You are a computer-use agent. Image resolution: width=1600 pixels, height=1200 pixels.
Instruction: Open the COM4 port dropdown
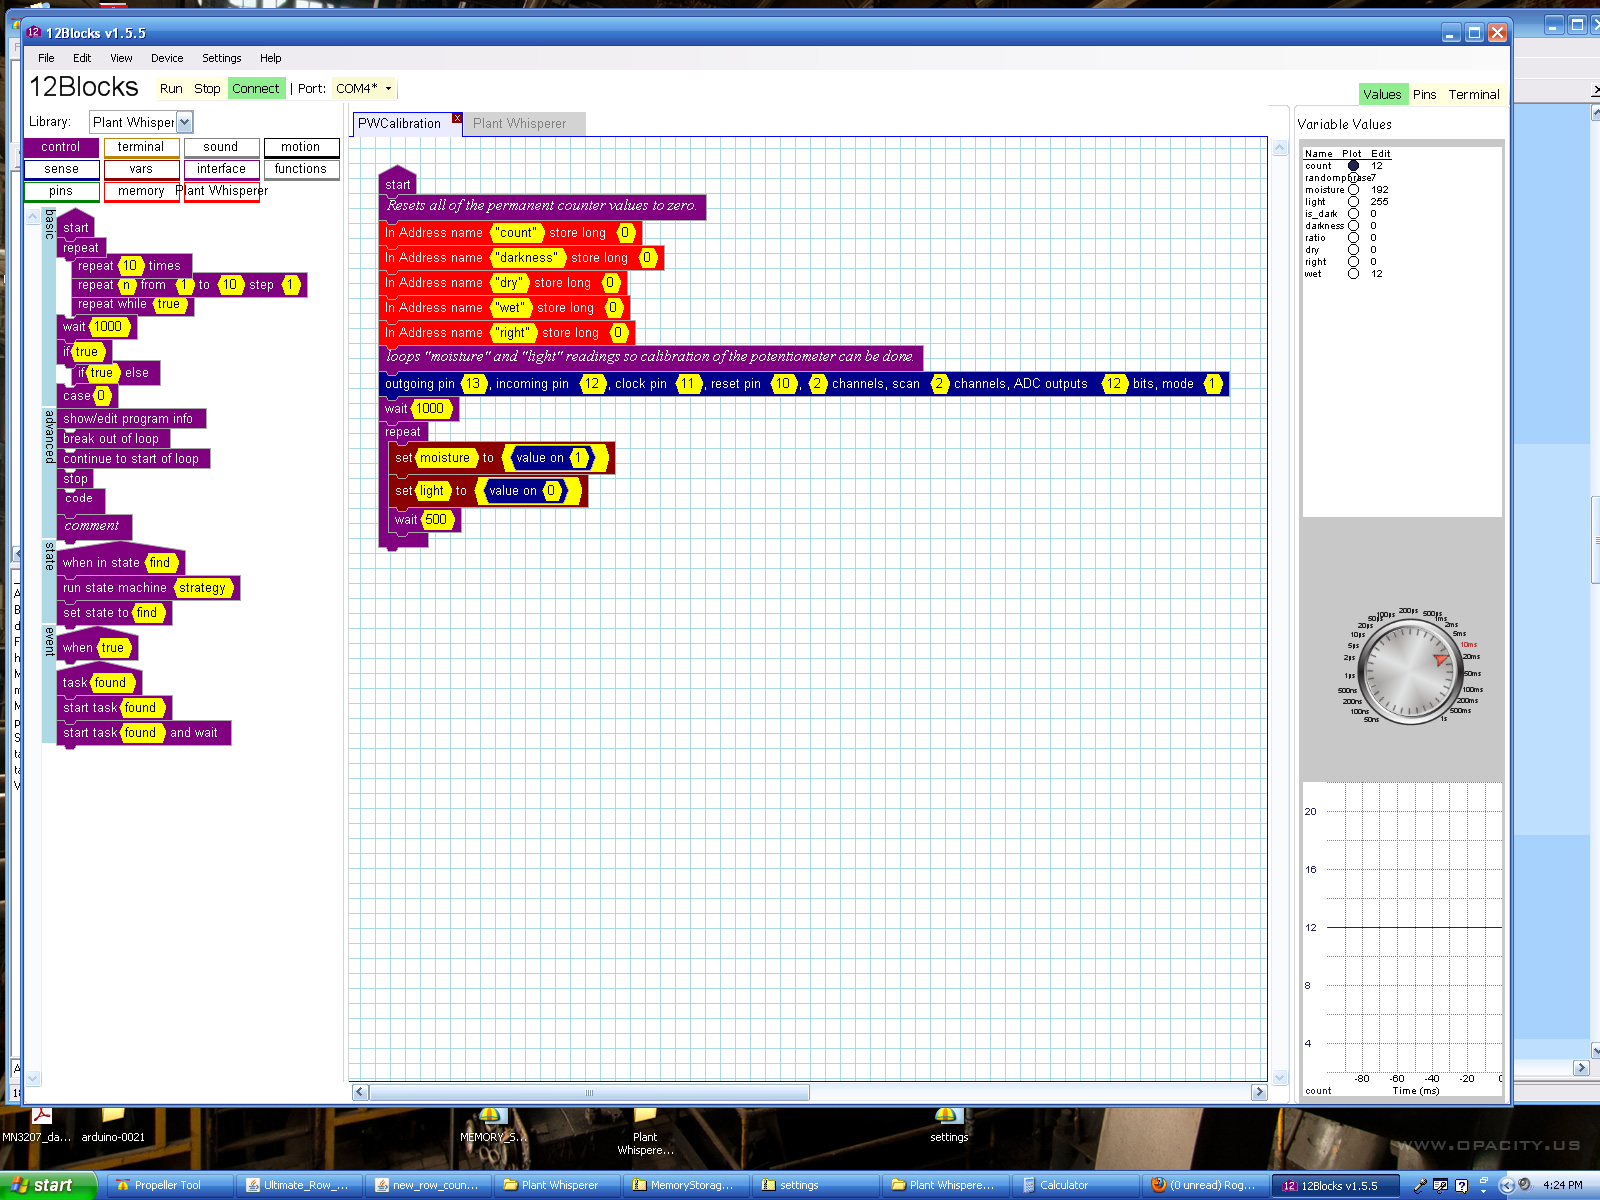click(363, 88)
